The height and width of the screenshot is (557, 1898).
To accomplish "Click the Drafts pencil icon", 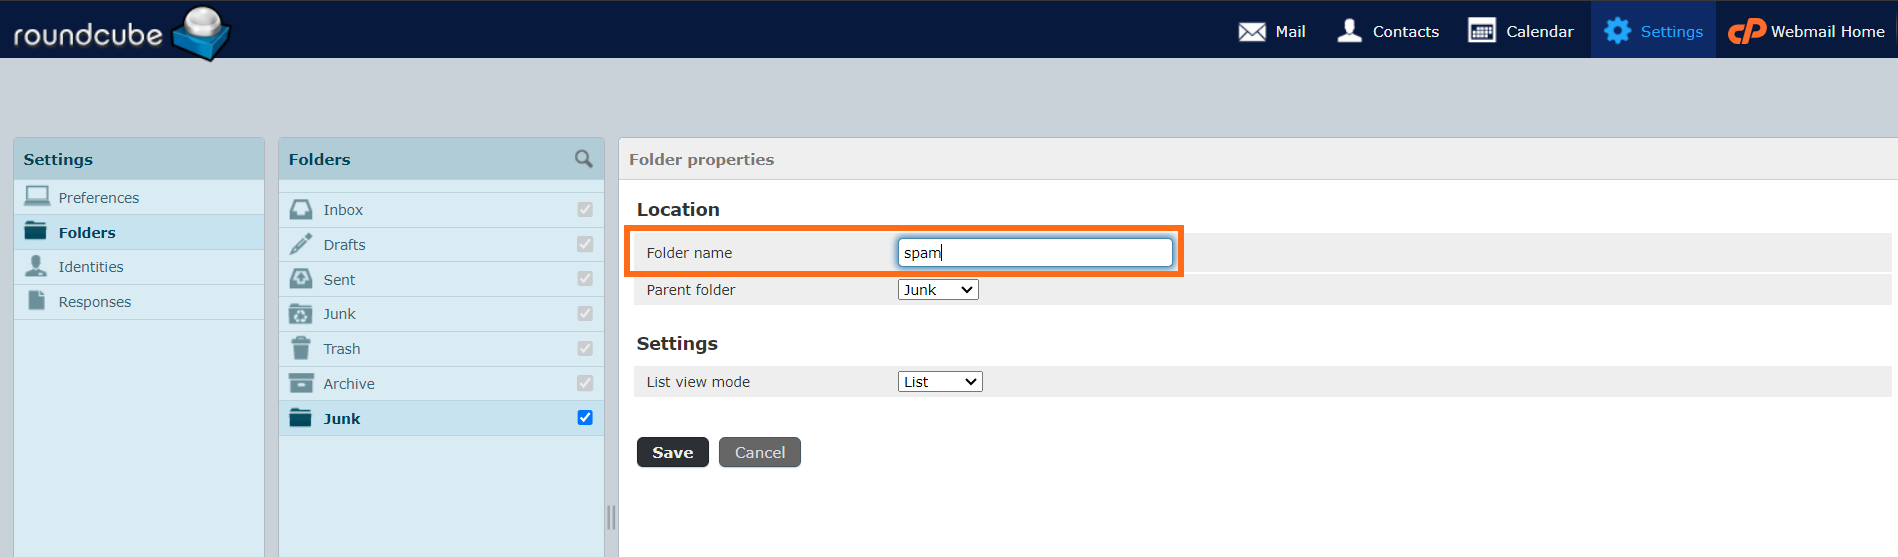I will click(301, 244).
